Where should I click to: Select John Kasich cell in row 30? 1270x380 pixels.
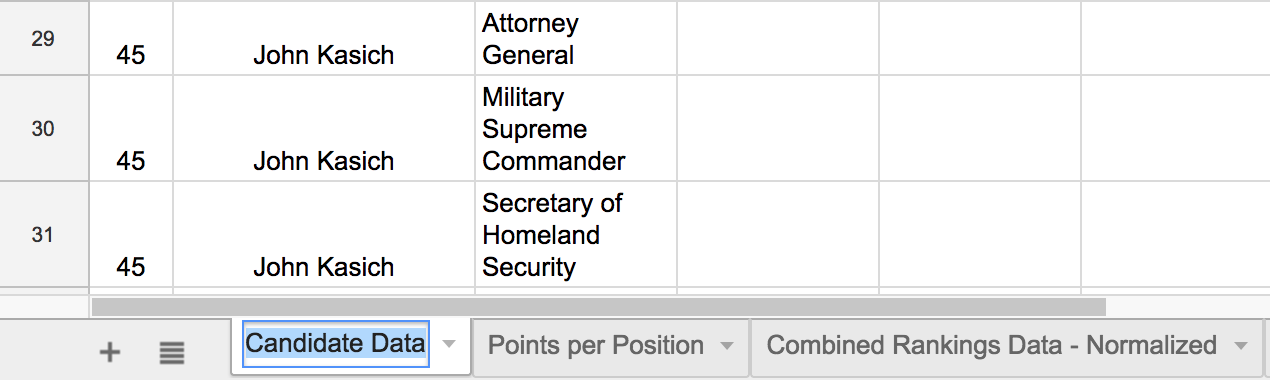324,128
